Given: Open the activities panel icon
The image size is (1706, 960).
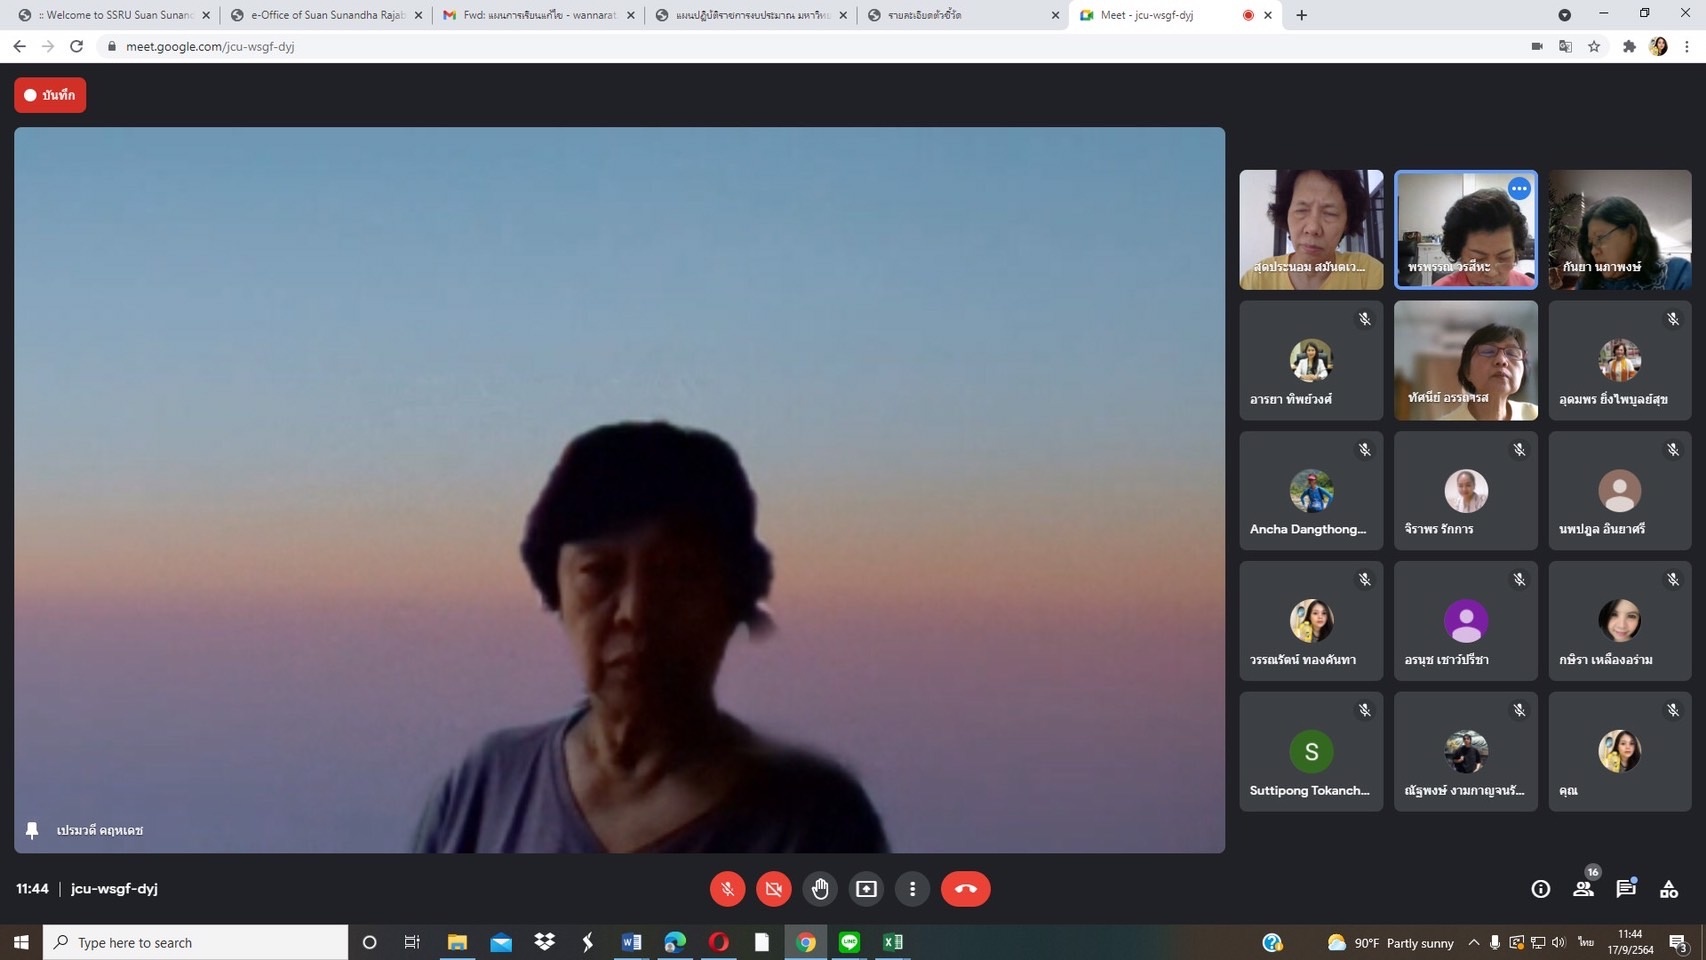Looking at the screenshot, I should pyautogui.click(x=1669, y=889).
